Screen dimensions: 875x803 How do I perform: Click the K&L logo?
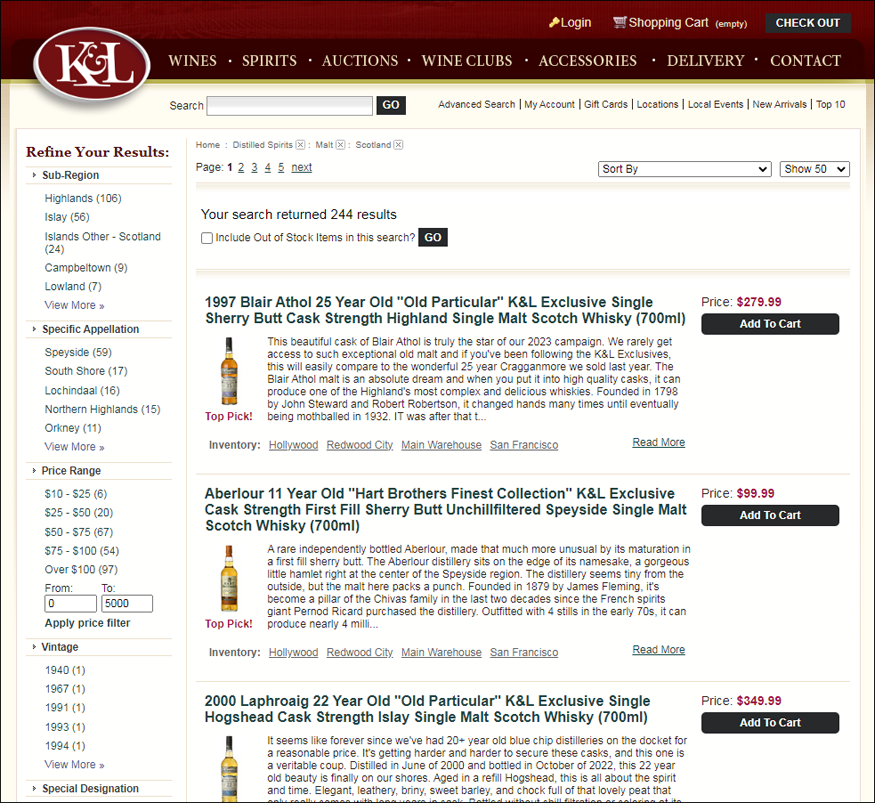(x=92, y=65)
